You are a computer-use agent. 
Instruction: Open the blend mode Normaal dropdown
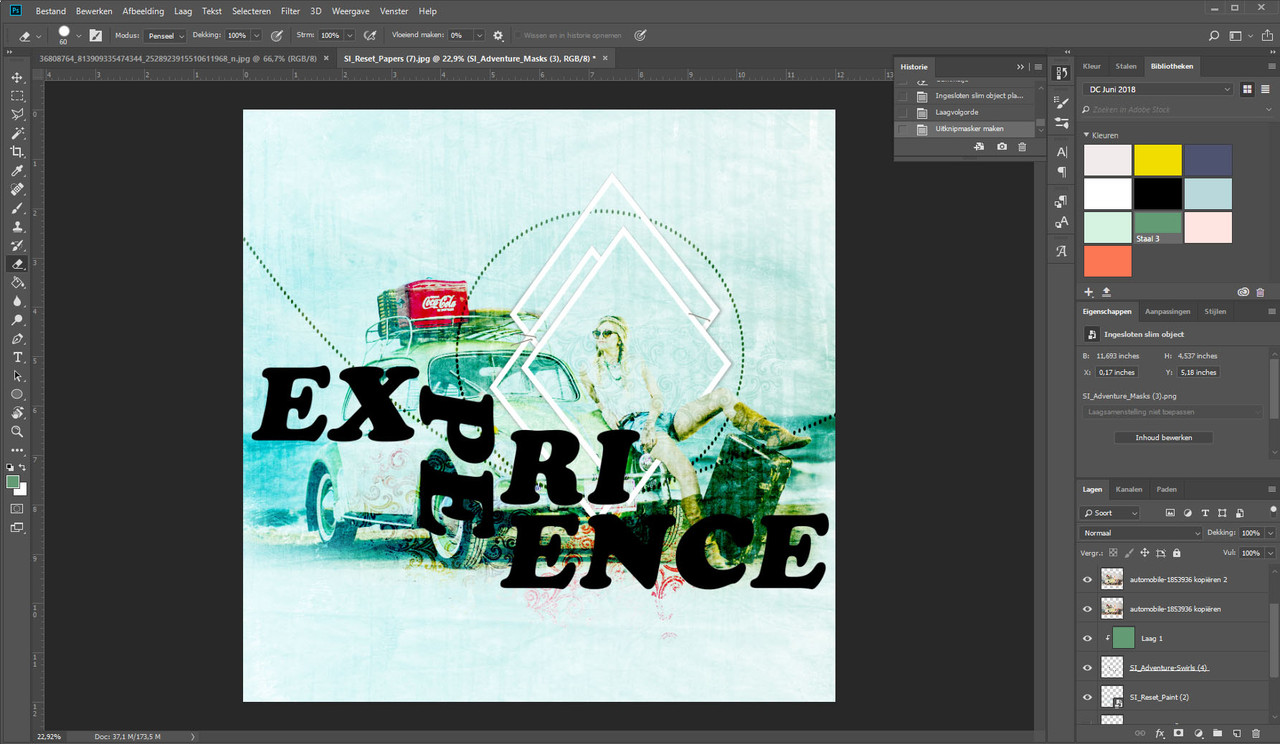[1141, 533]
